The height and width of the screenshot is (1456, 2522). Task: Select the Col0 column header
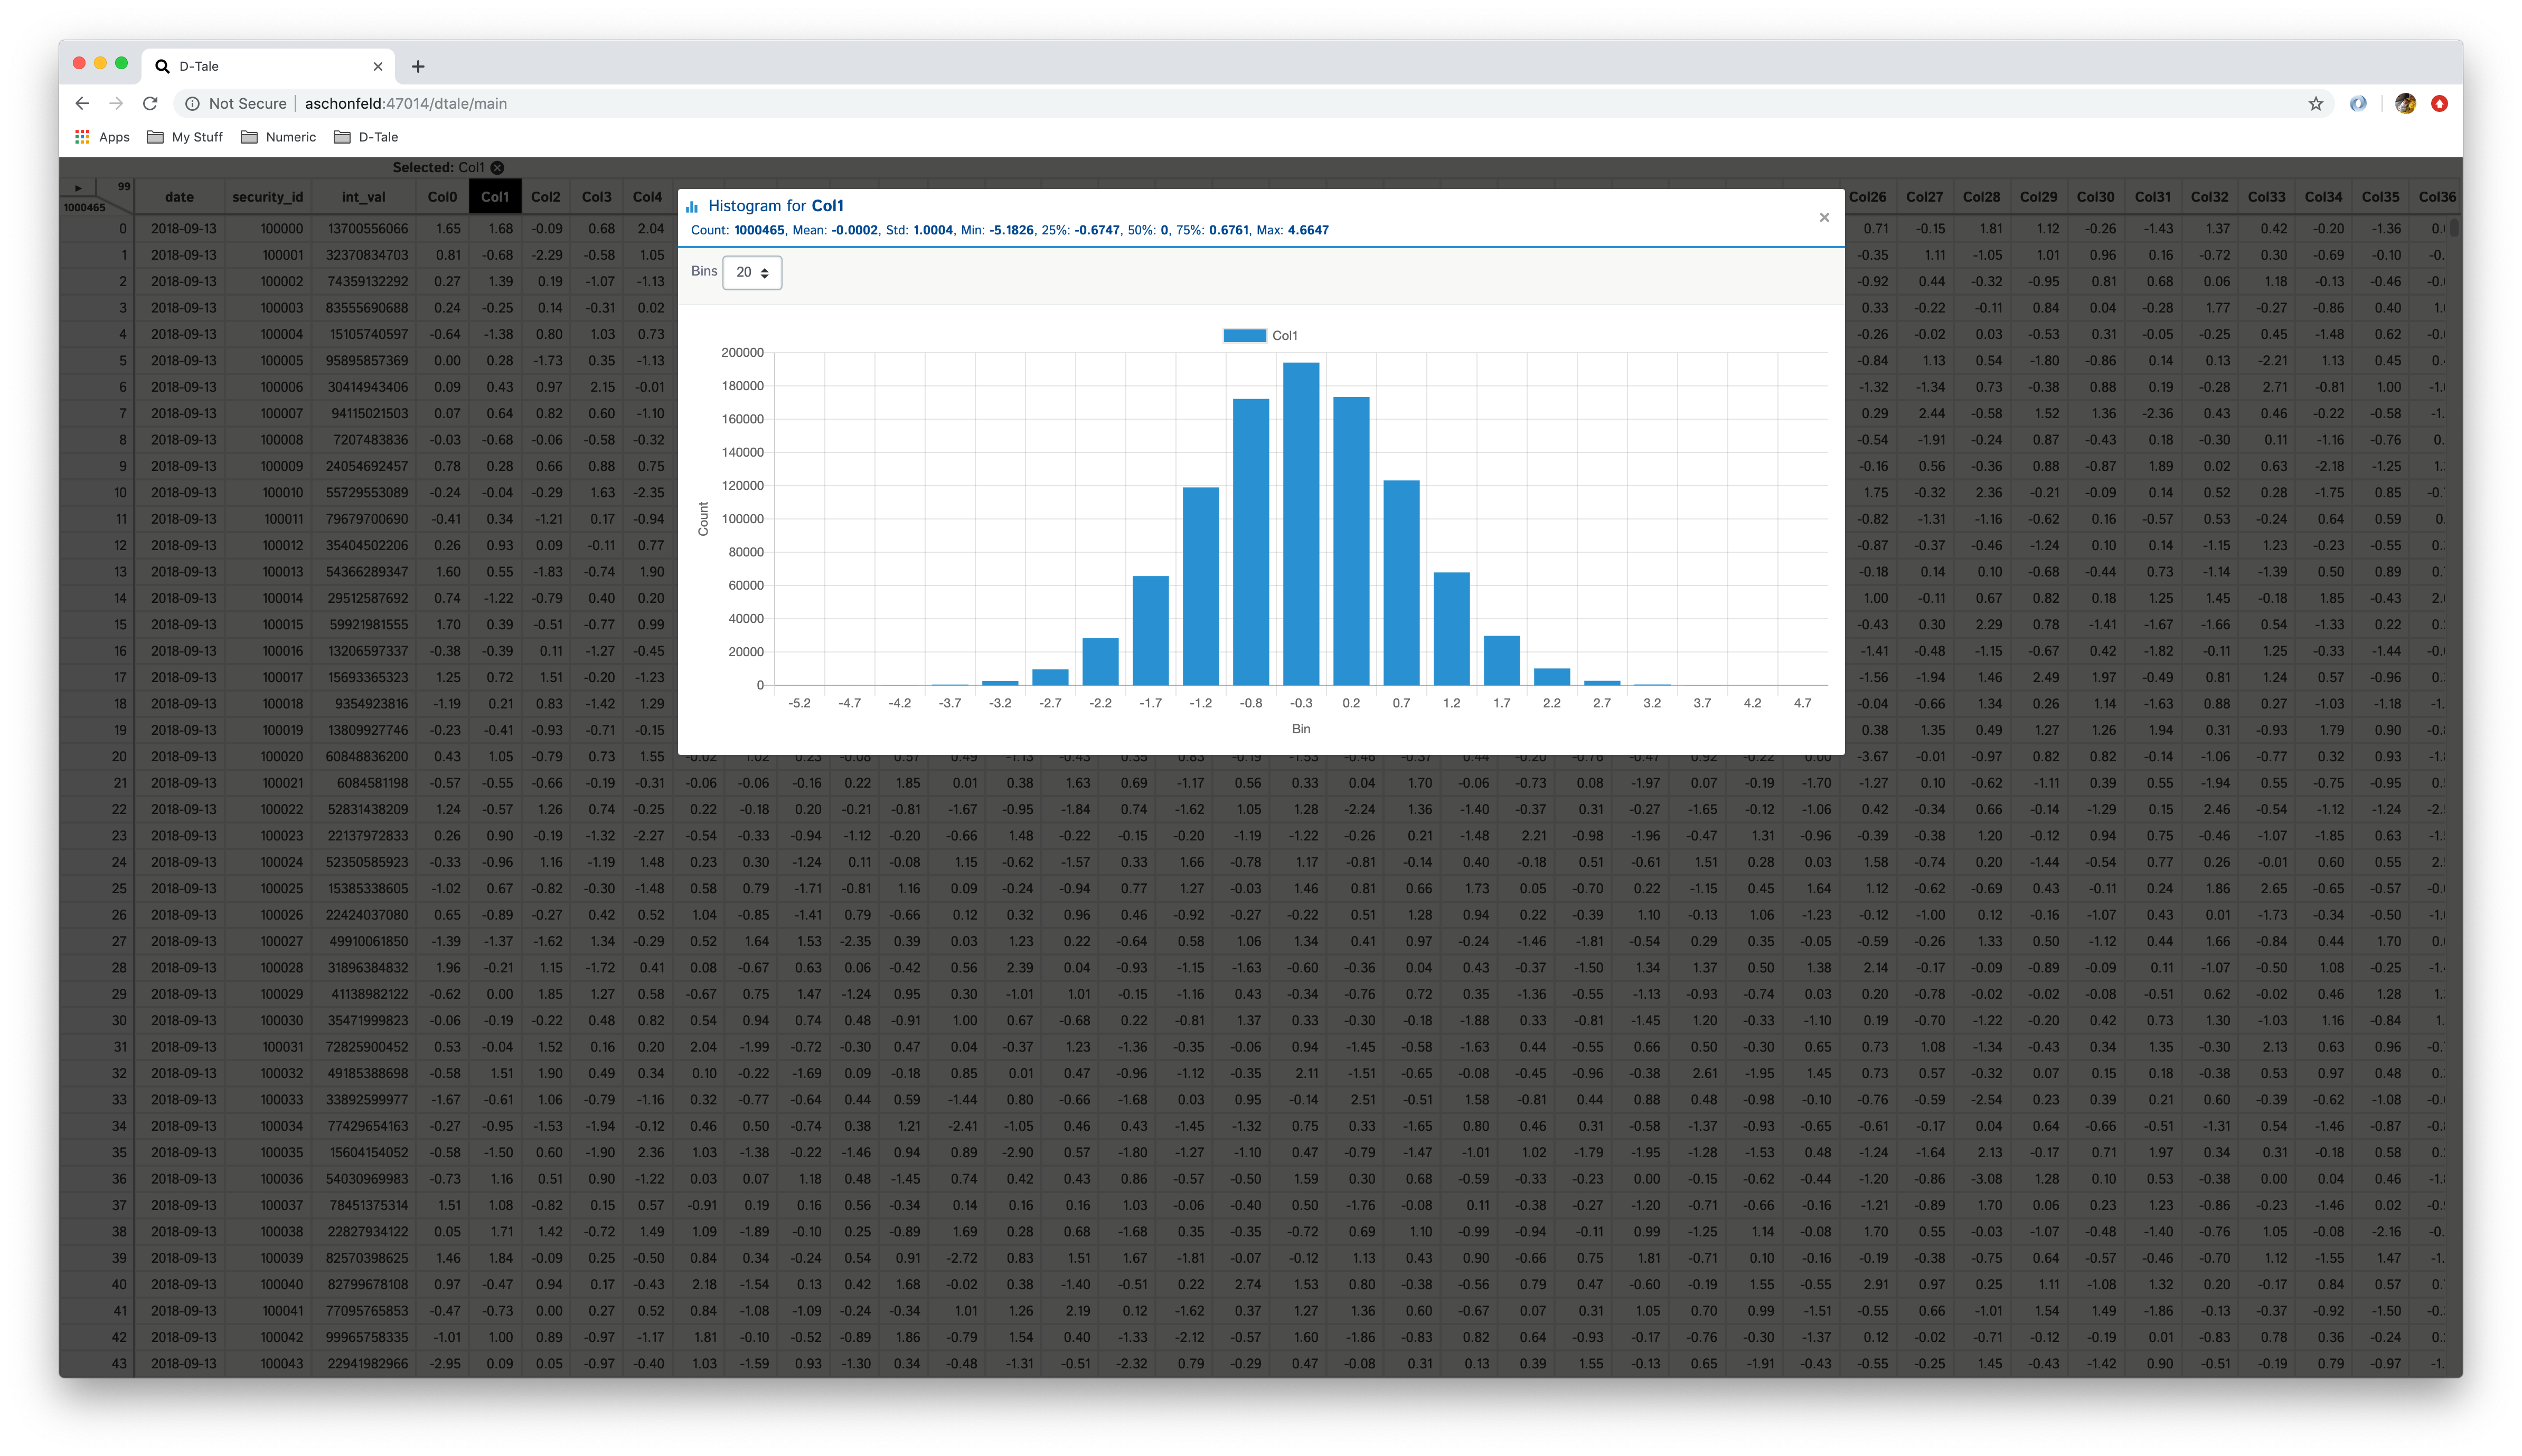(442, 197)
